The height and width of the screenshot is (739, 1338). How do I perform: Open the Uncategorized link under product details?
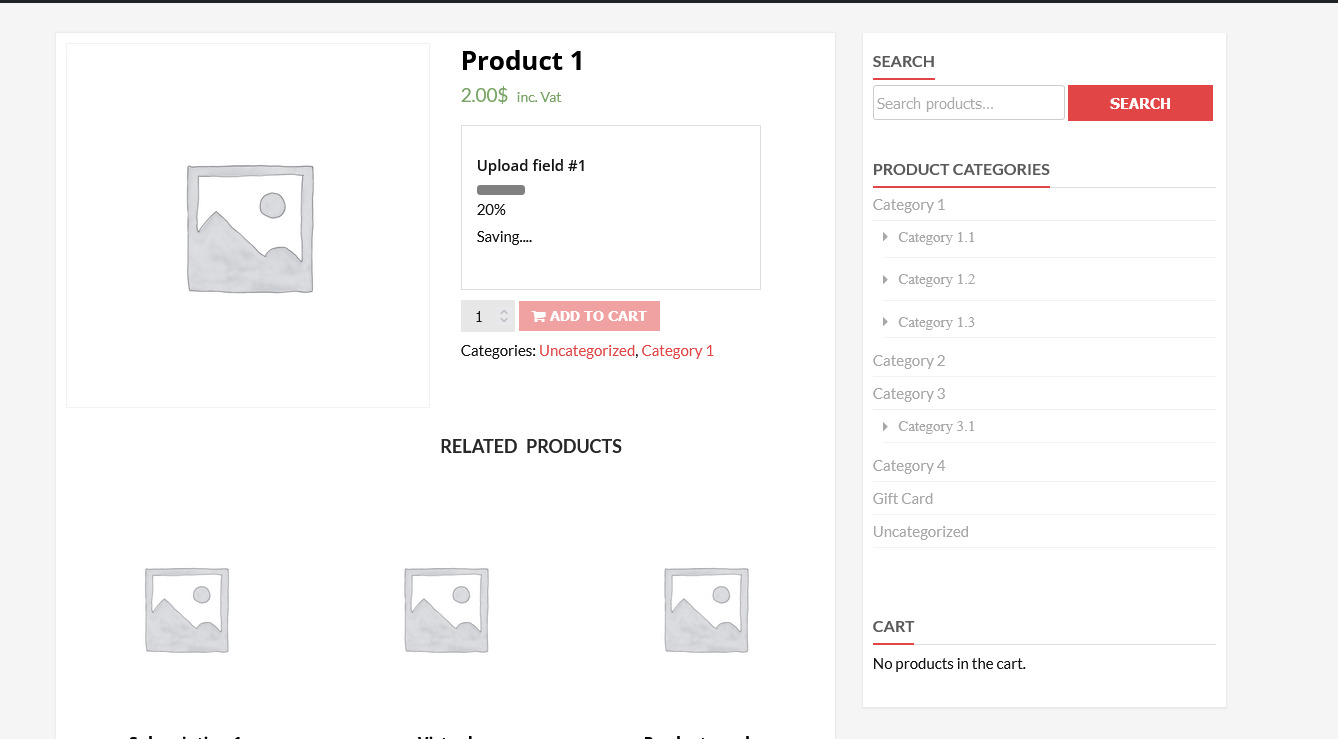pyautogui.click(x=587, y=351)
